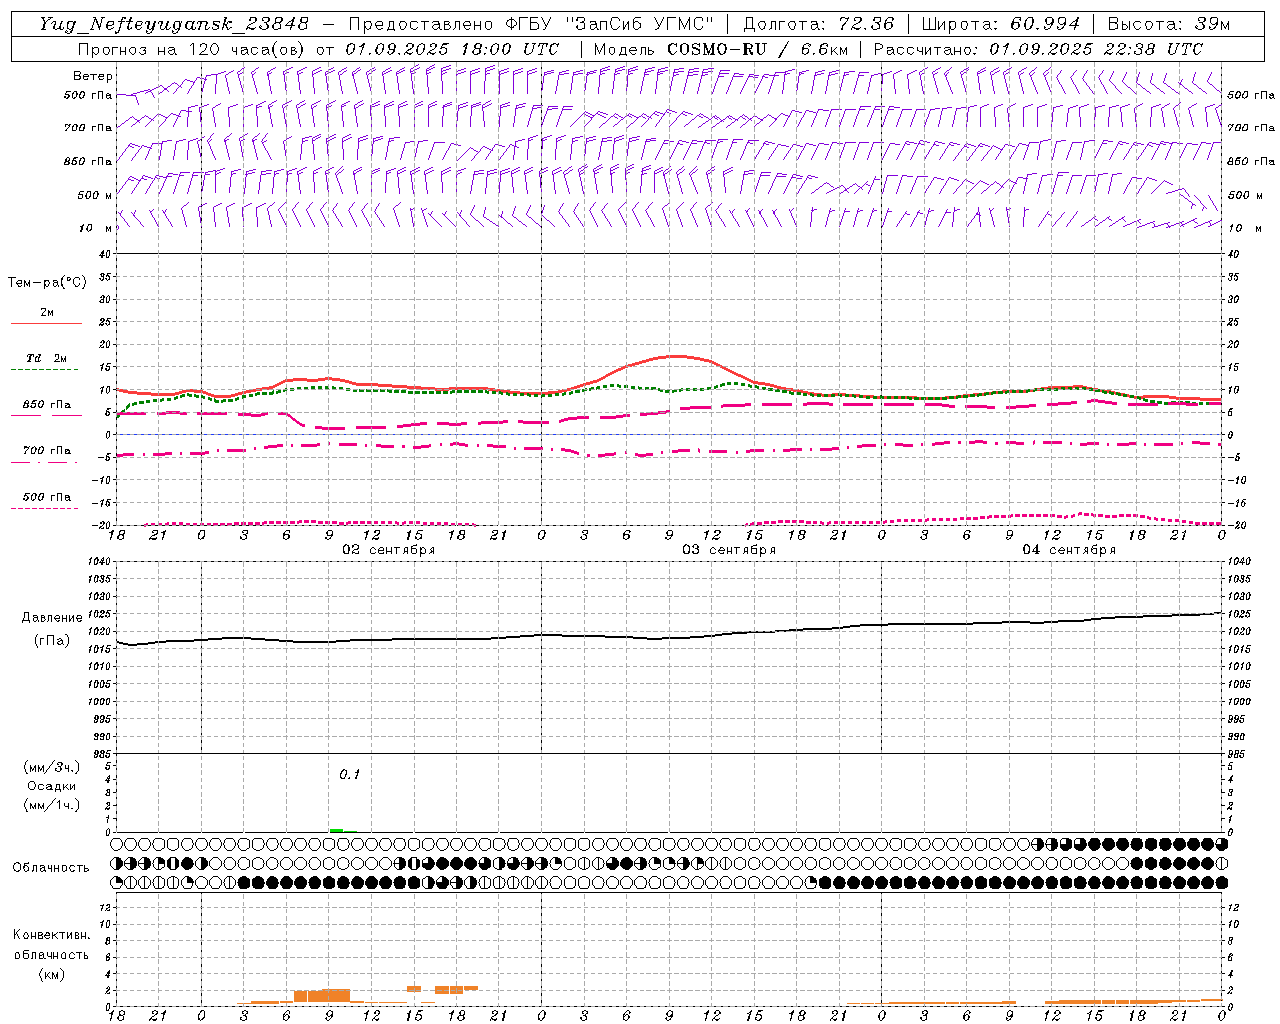1280x1024 pixels.
Task: Click the (мм/1ч.) unit label
Action: click(x=52, y=805)
